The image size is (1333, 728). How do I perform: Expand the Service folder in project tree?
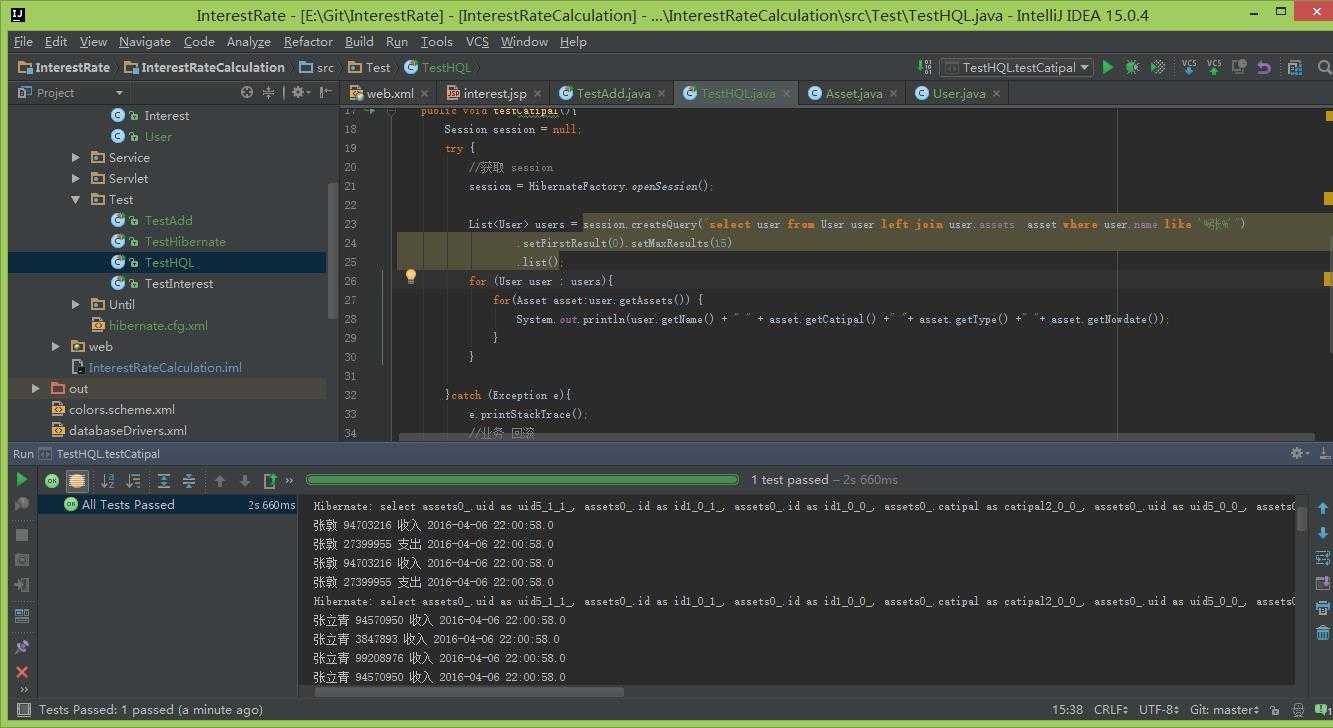(x=76, y=157)
